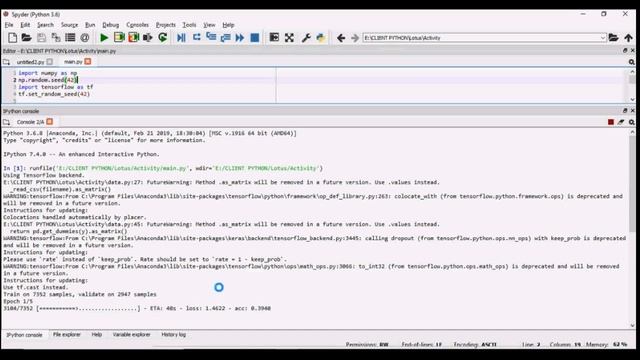The width and height of the screenshot is (640, 360).
Task: Debug step into function icon
Action: click(x=211, y=38)
